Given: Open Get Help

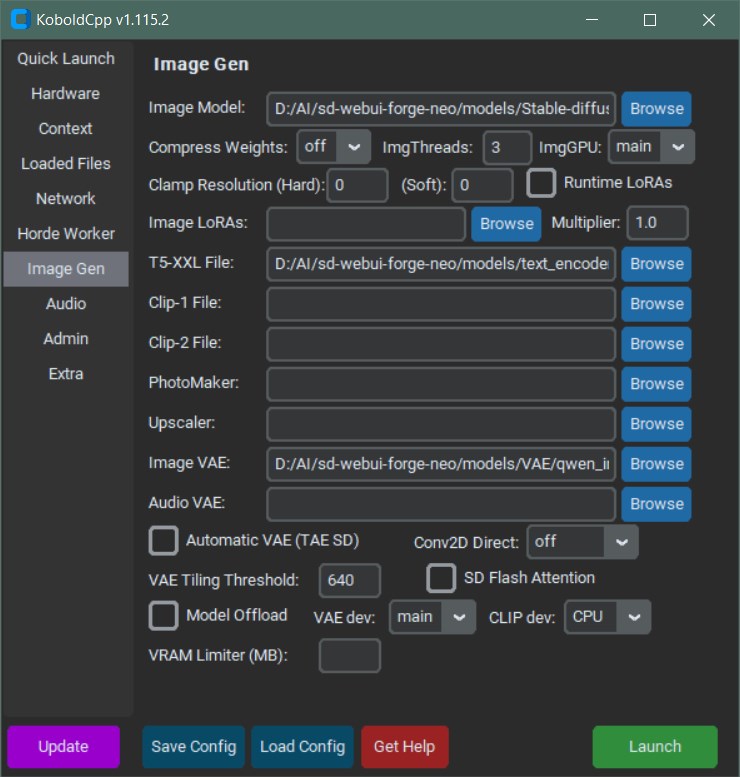Looking at the screenshot, I should [x=404, y=747].
